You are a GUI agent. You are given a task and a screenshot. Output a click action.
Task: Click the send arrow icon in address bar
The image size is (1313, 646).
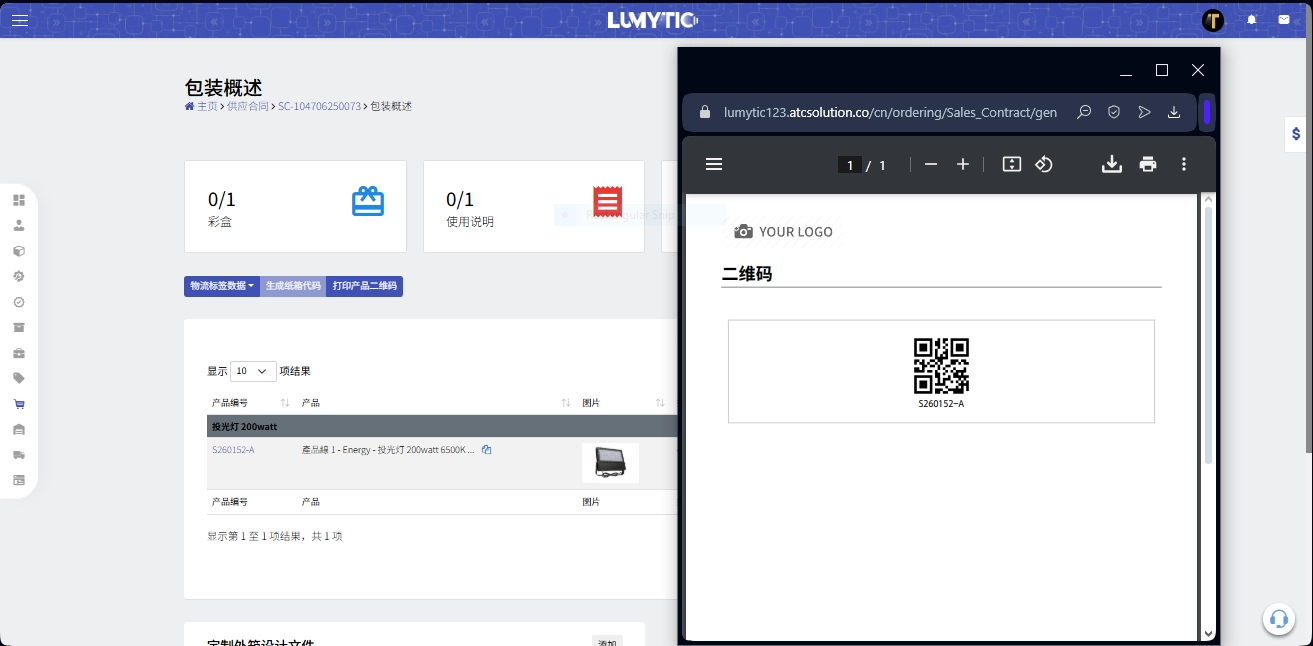1144,112
